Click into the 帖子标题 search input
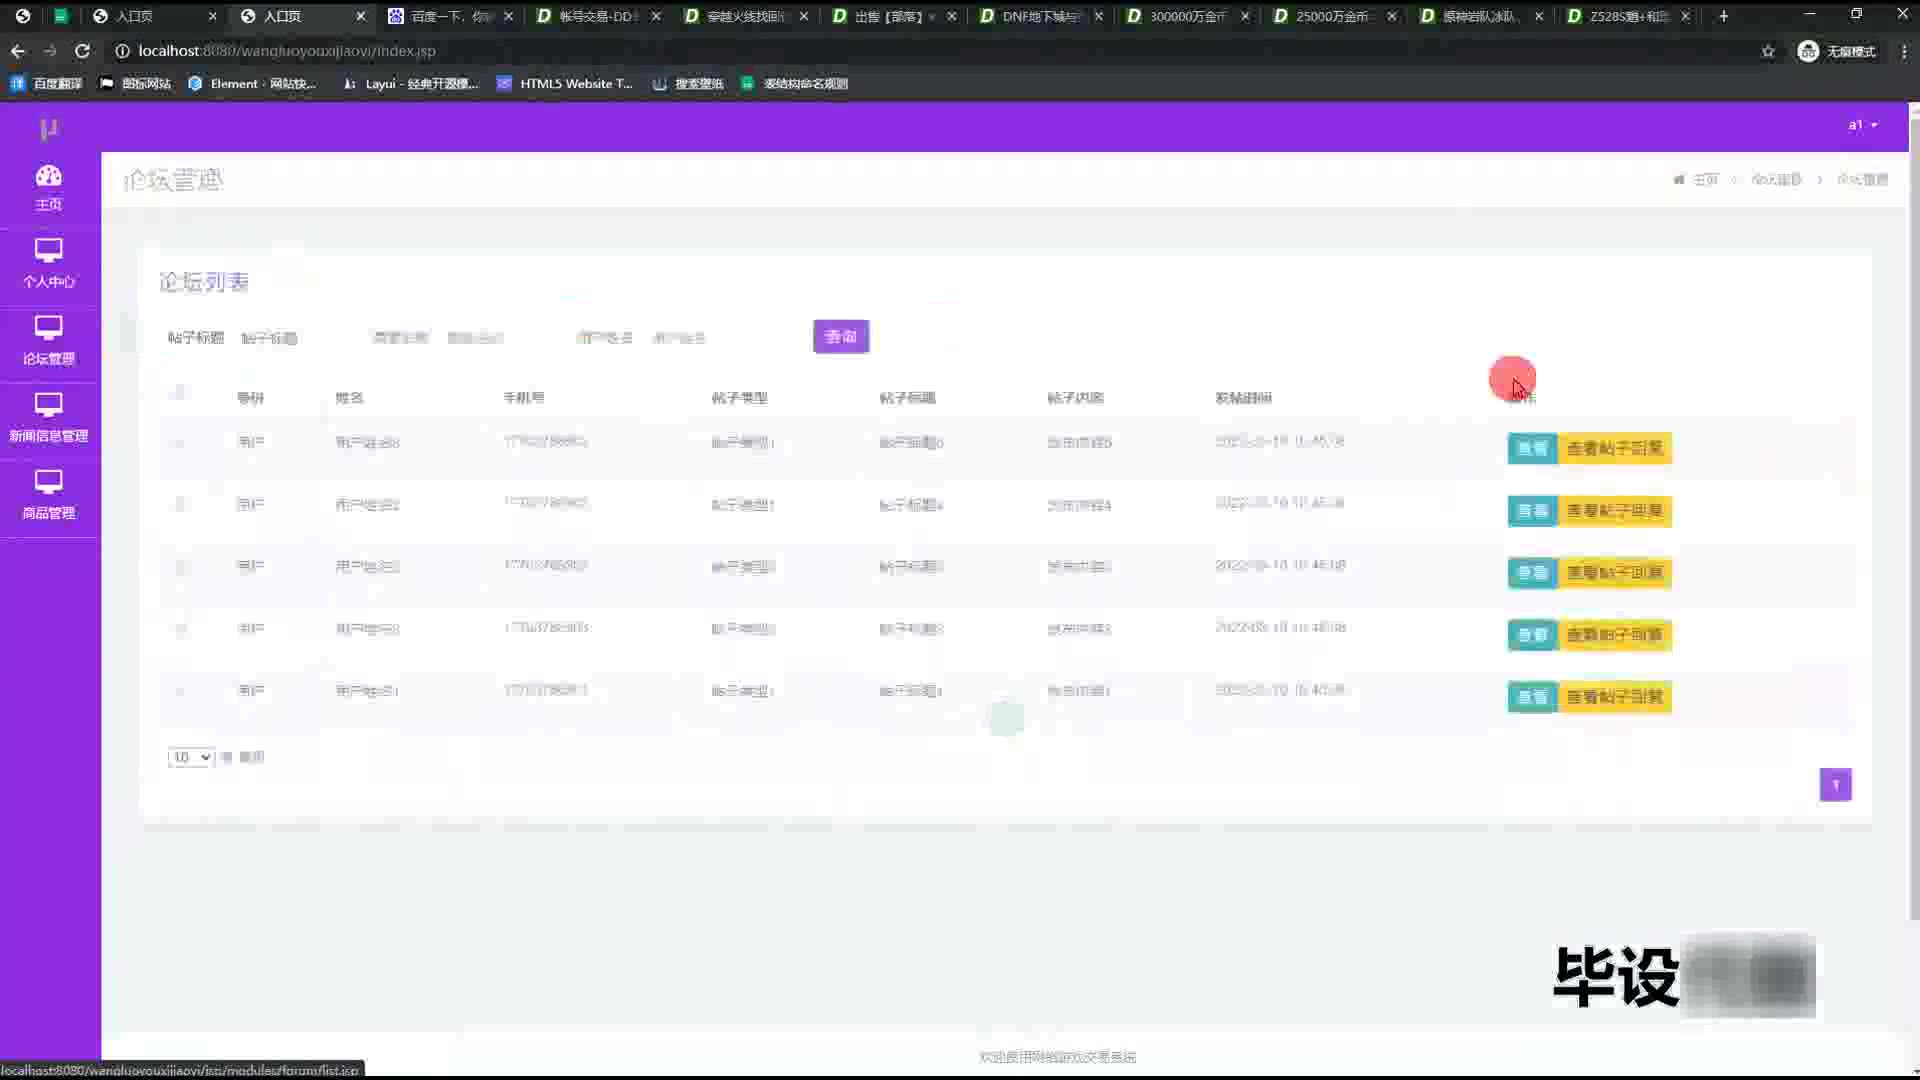The image size is (1920, 1080). [x=290, y=338]
